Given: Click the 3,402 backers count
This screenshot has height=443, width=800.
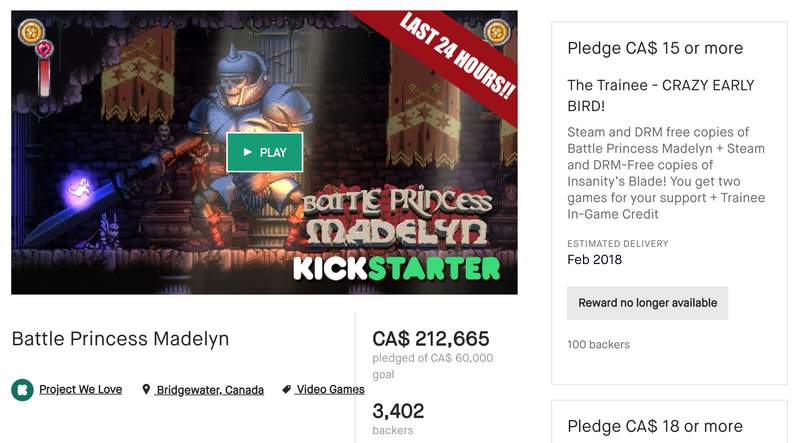Looking at the screenshot, I should tap(398, 410).
